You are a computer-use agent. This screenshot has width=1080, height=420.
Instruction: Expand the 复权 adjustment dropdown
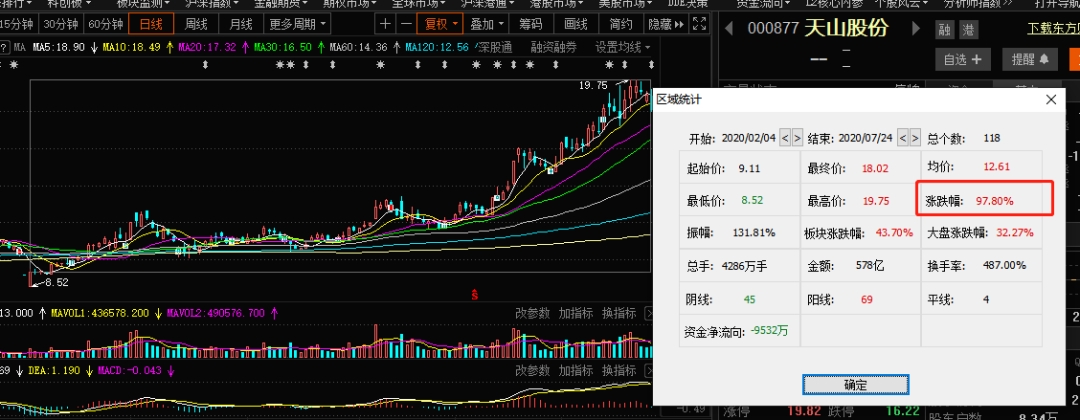pos(441,24)
